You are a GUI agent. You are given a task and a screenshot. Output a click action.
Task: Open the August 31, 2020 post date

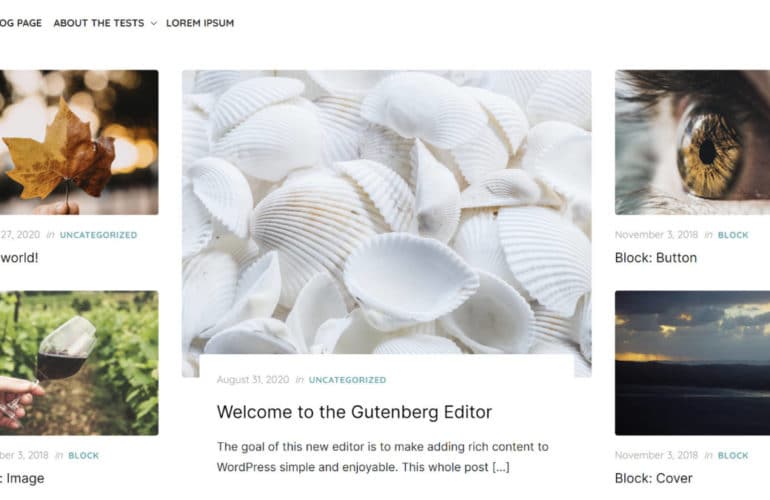tap(253, 380)
